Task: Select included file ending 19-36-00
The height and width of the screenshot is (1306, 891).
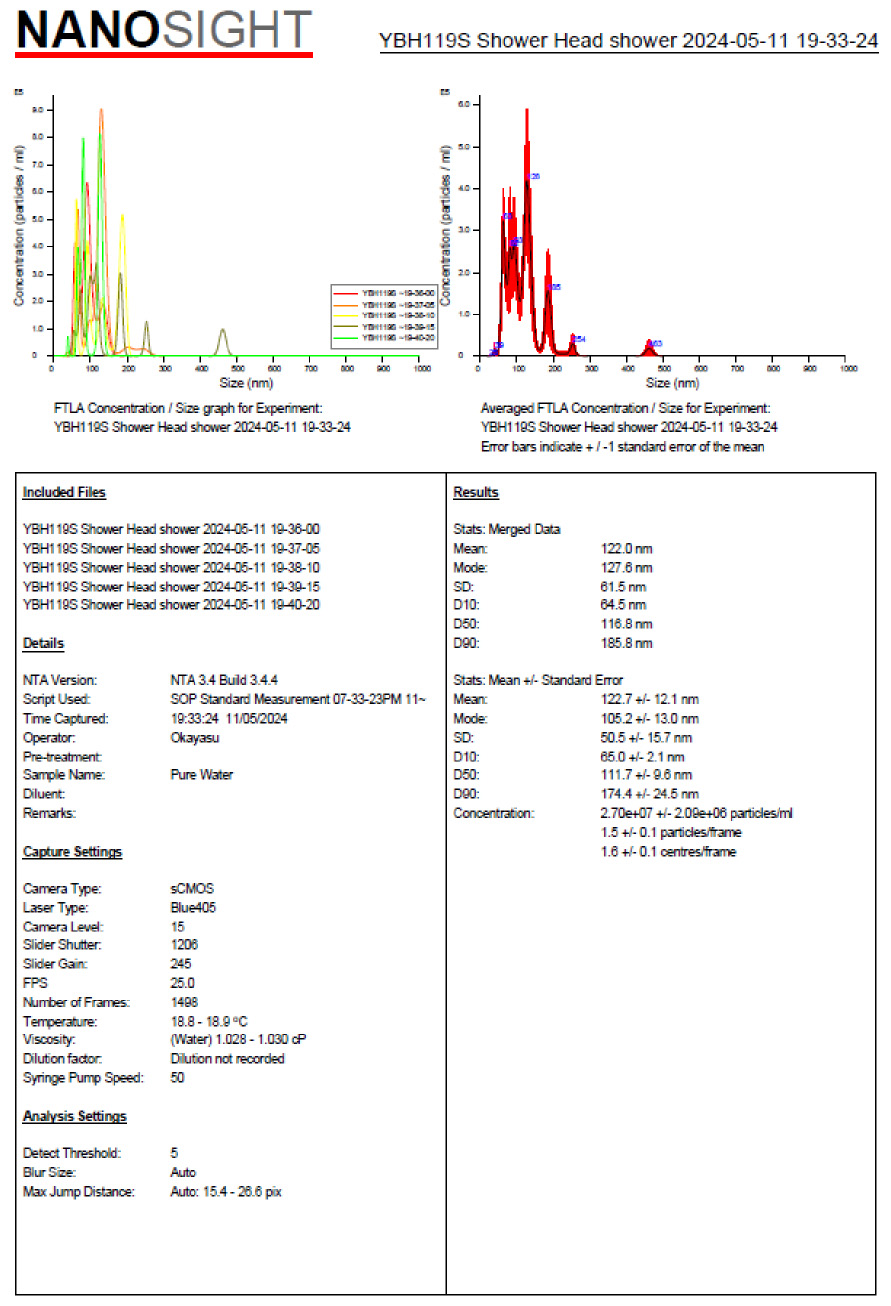Action: point(171,529)
